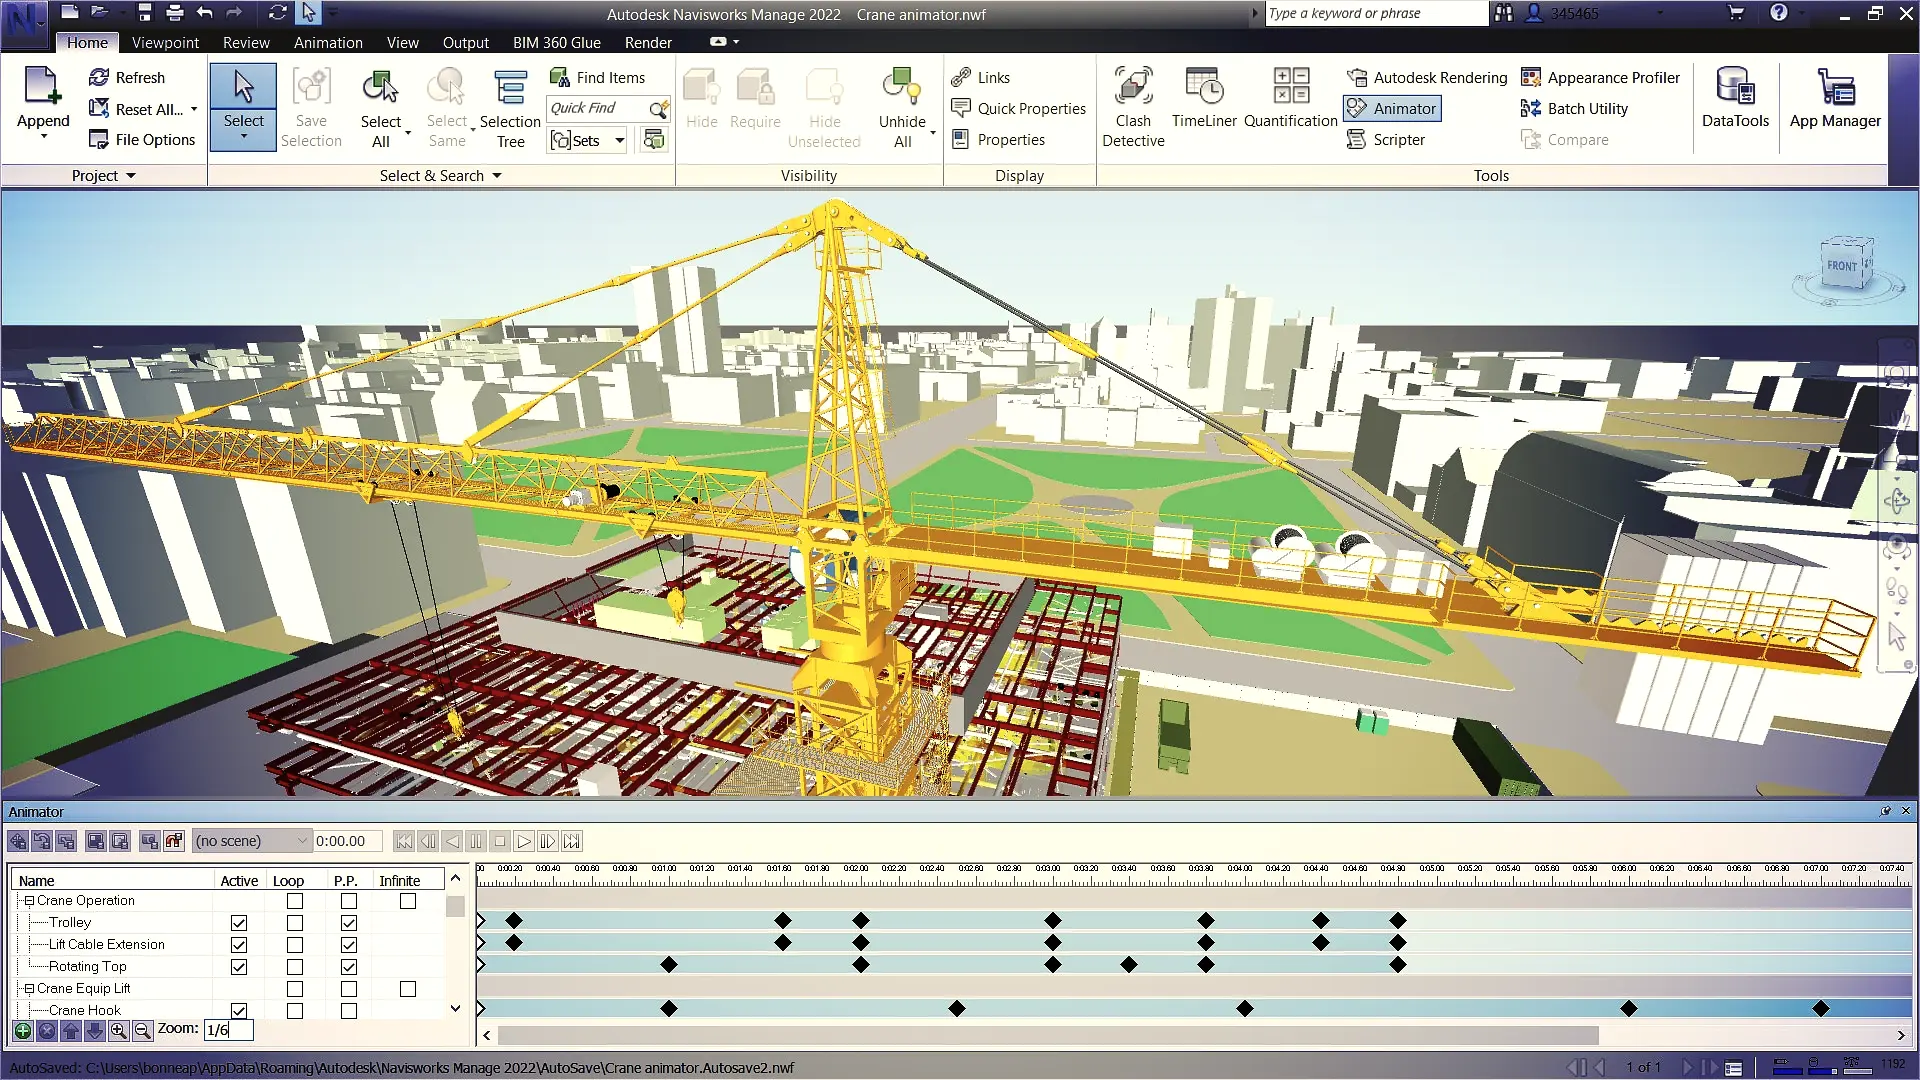This screenshot has height=1080, width=1920.
Task: Open the Scripter tool
Action: pos(1386,139)
